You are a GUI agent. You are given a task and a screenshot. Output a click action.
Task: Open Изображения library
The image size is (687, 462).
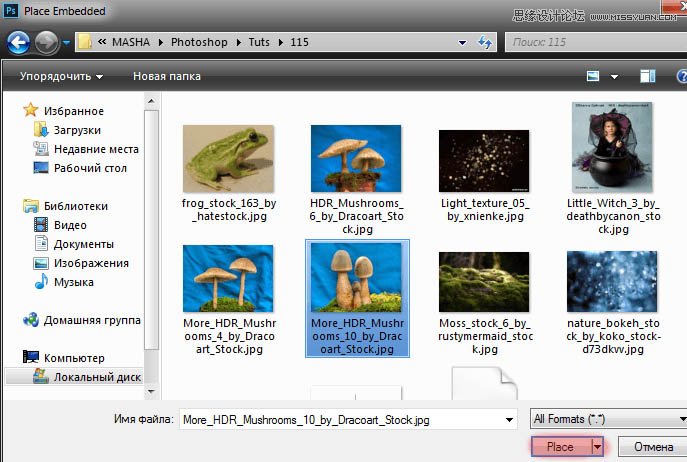[x=91, y=263]
